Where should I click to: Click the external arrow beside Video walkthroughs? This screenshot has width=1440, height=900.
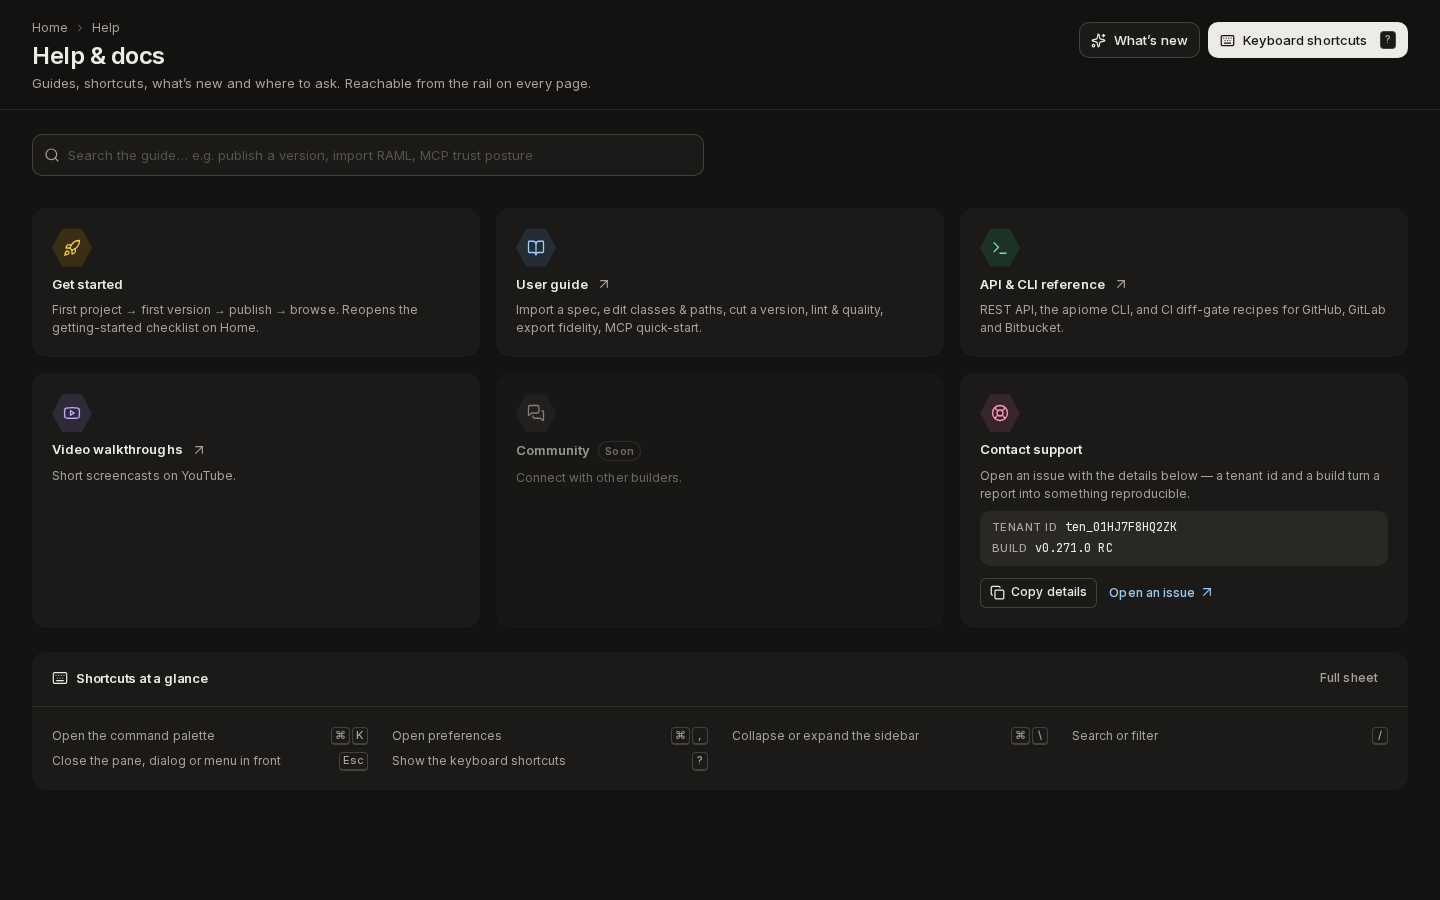click(198, 450)
